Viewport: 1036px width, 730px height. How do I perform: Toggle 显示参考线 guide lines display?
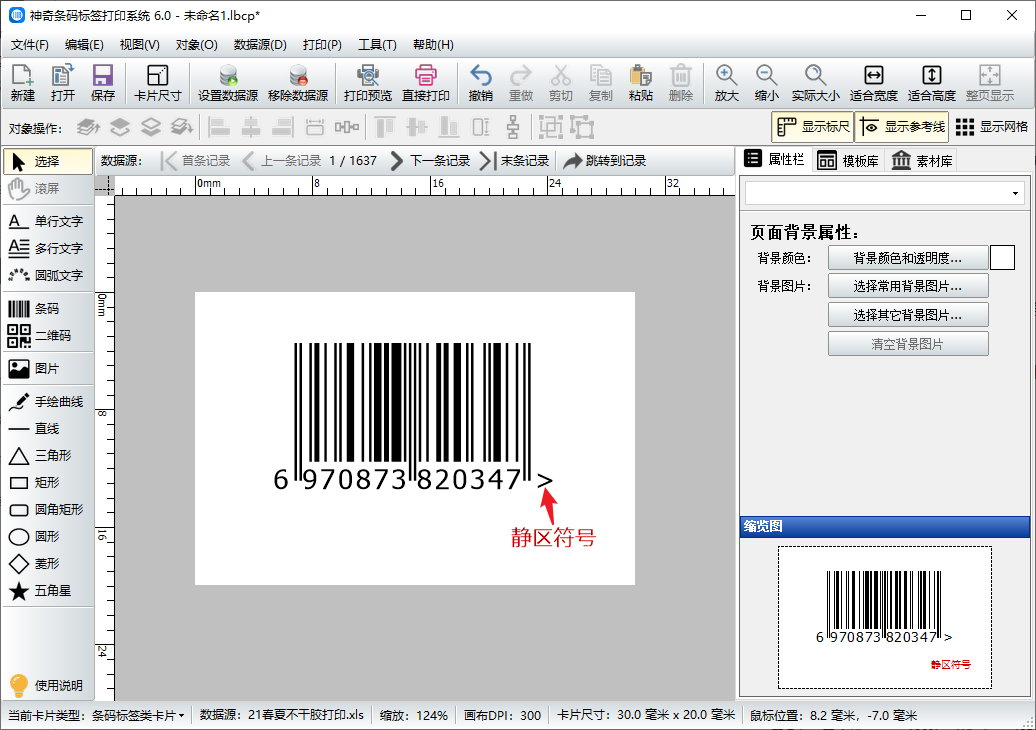point(901,127)
